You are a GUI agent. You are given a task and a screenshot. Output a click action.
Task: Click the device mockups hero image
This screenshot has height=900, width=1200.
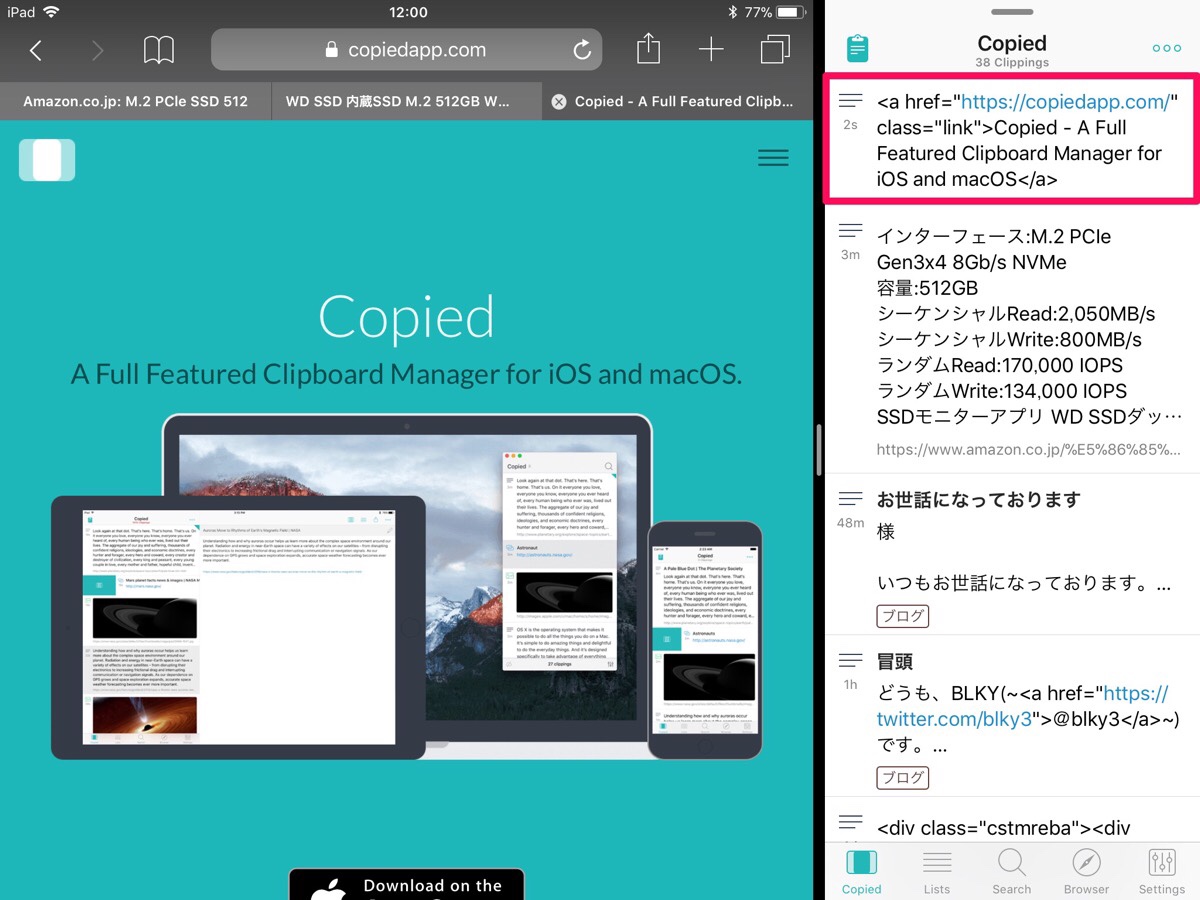point(406,587)
